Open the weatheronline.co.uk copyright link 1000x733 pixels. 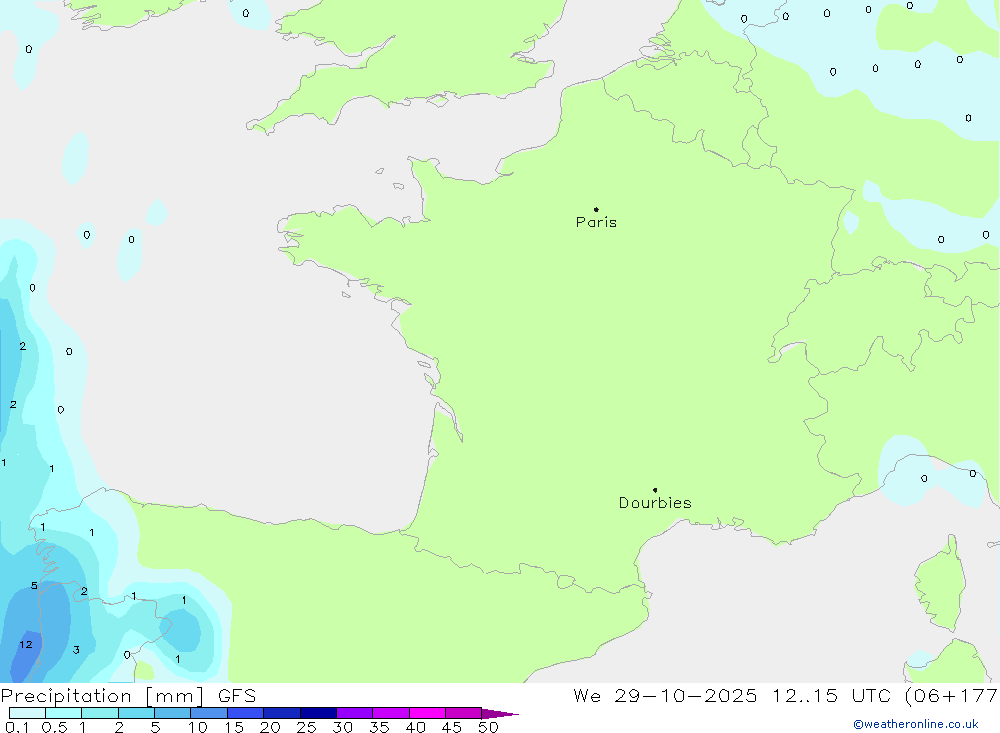tap(916, 724)
